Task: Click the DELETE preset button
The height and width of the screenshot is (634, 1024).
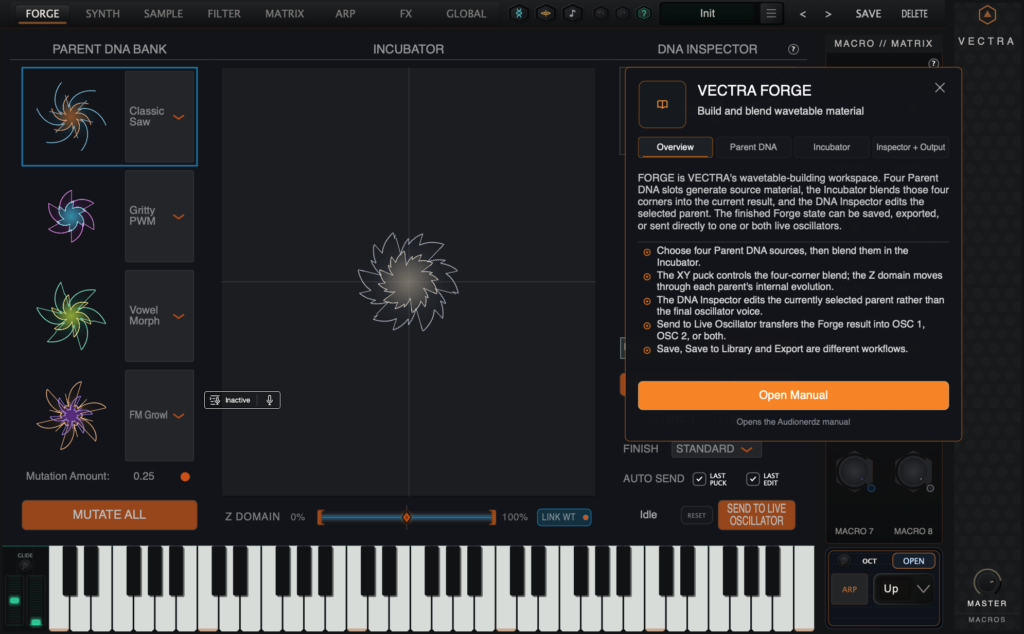Action: coord(914,14)
